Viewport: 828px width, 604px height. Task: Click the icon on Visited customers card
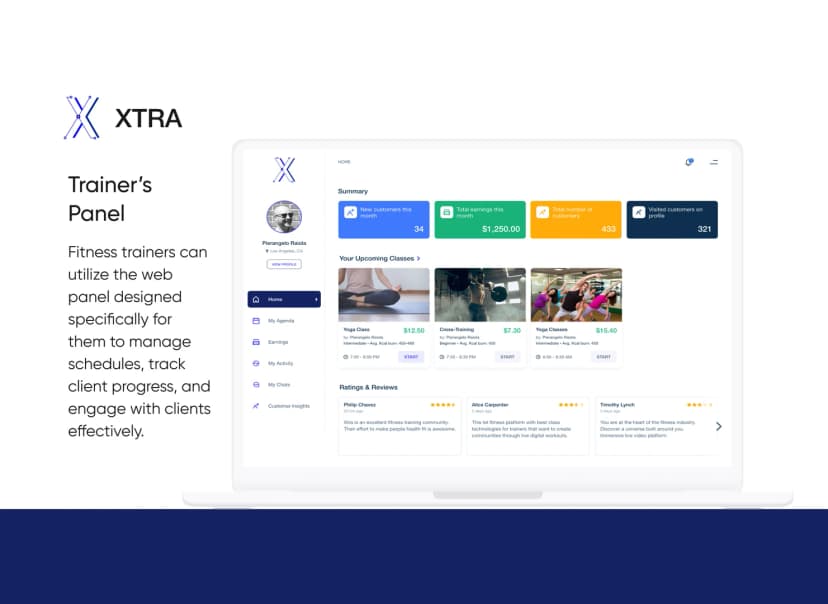(x=638, y=212)
